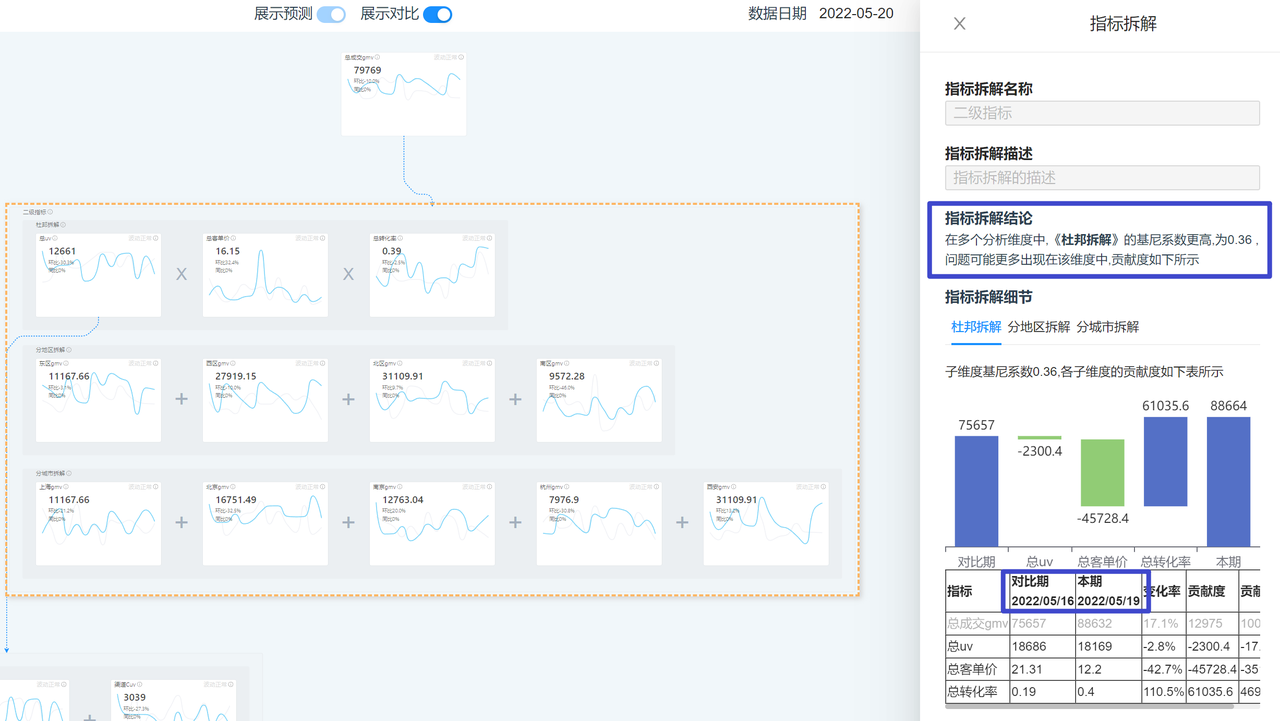The height and width of the screenshot is (721, 1280).
Task: Click the status info icon on 南区gmv card
Action: click(x=657, y=364)
